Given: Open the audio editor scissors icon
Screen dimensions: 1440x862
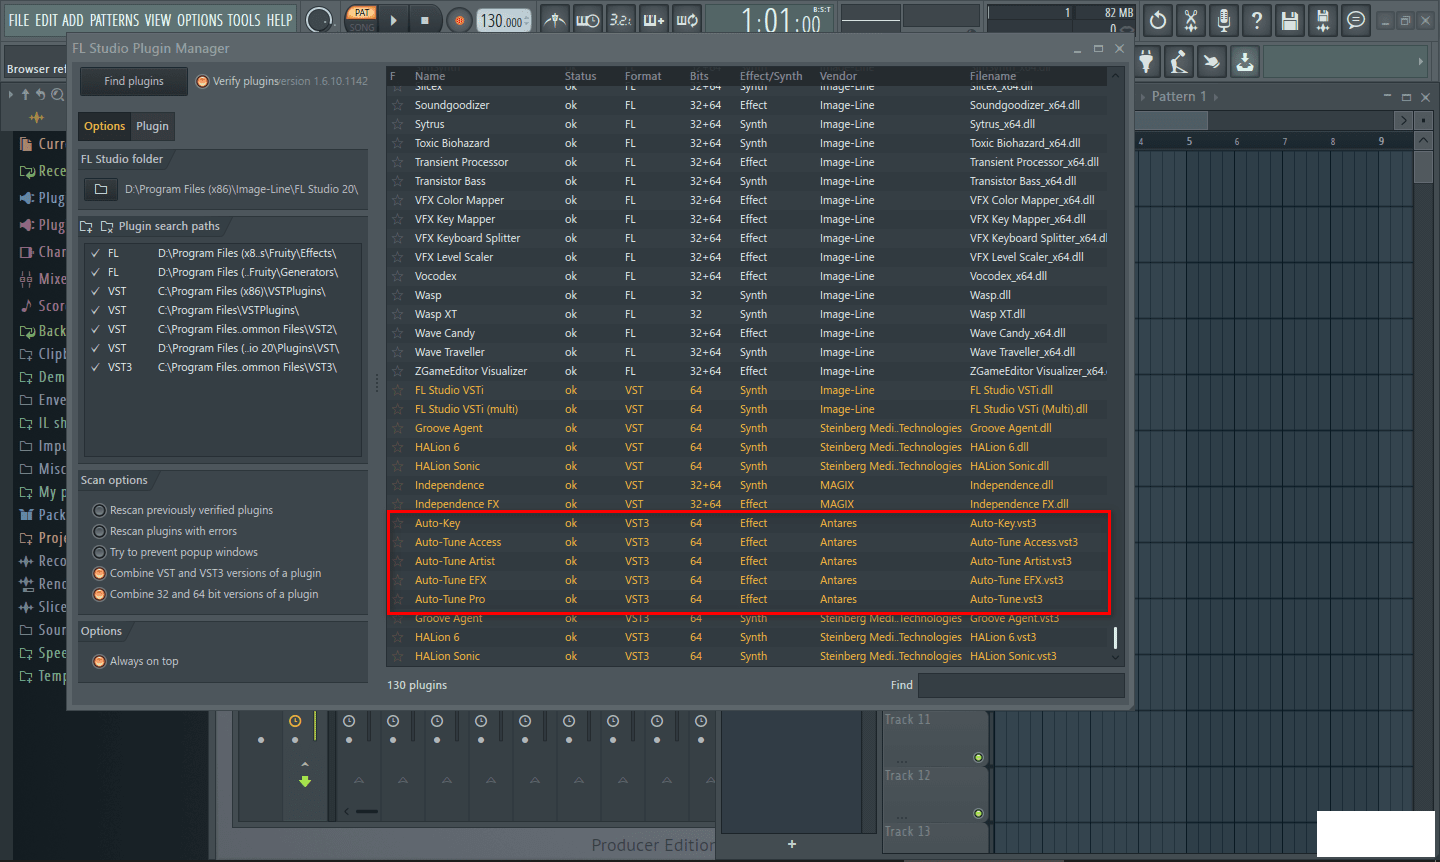Looking at the screenshot, I should [x=1191, y=19].
